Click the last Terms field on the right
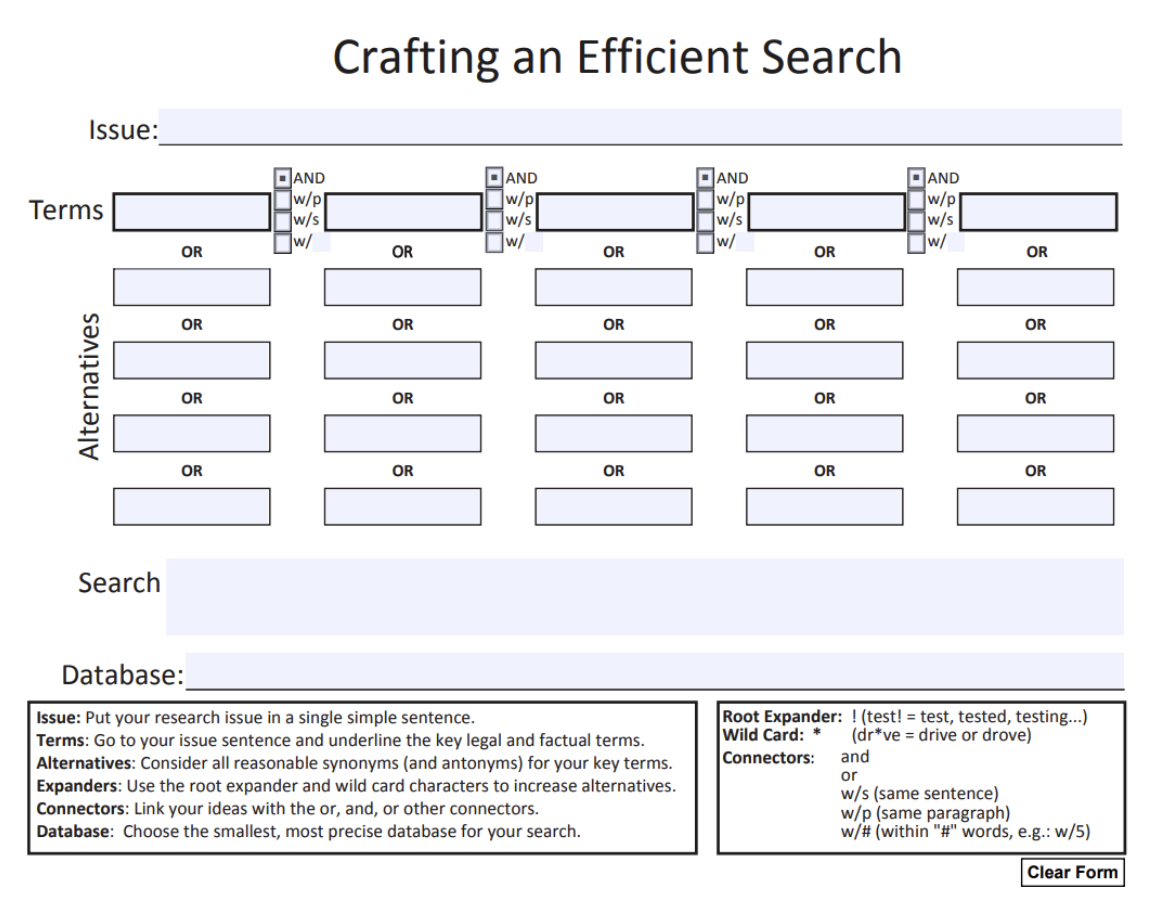This screenshot has height=898, width=1162. [1037, 212]
